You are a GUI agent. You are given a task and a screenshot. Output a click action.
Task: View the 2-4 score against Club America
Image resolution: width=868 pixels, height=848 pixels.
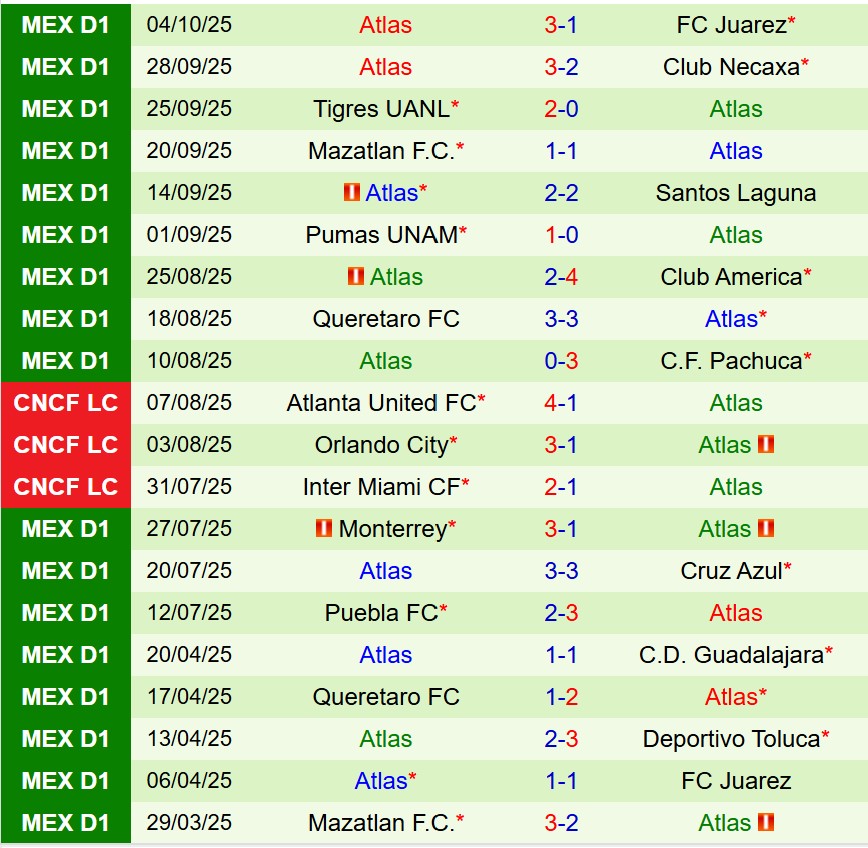point(561,277)
